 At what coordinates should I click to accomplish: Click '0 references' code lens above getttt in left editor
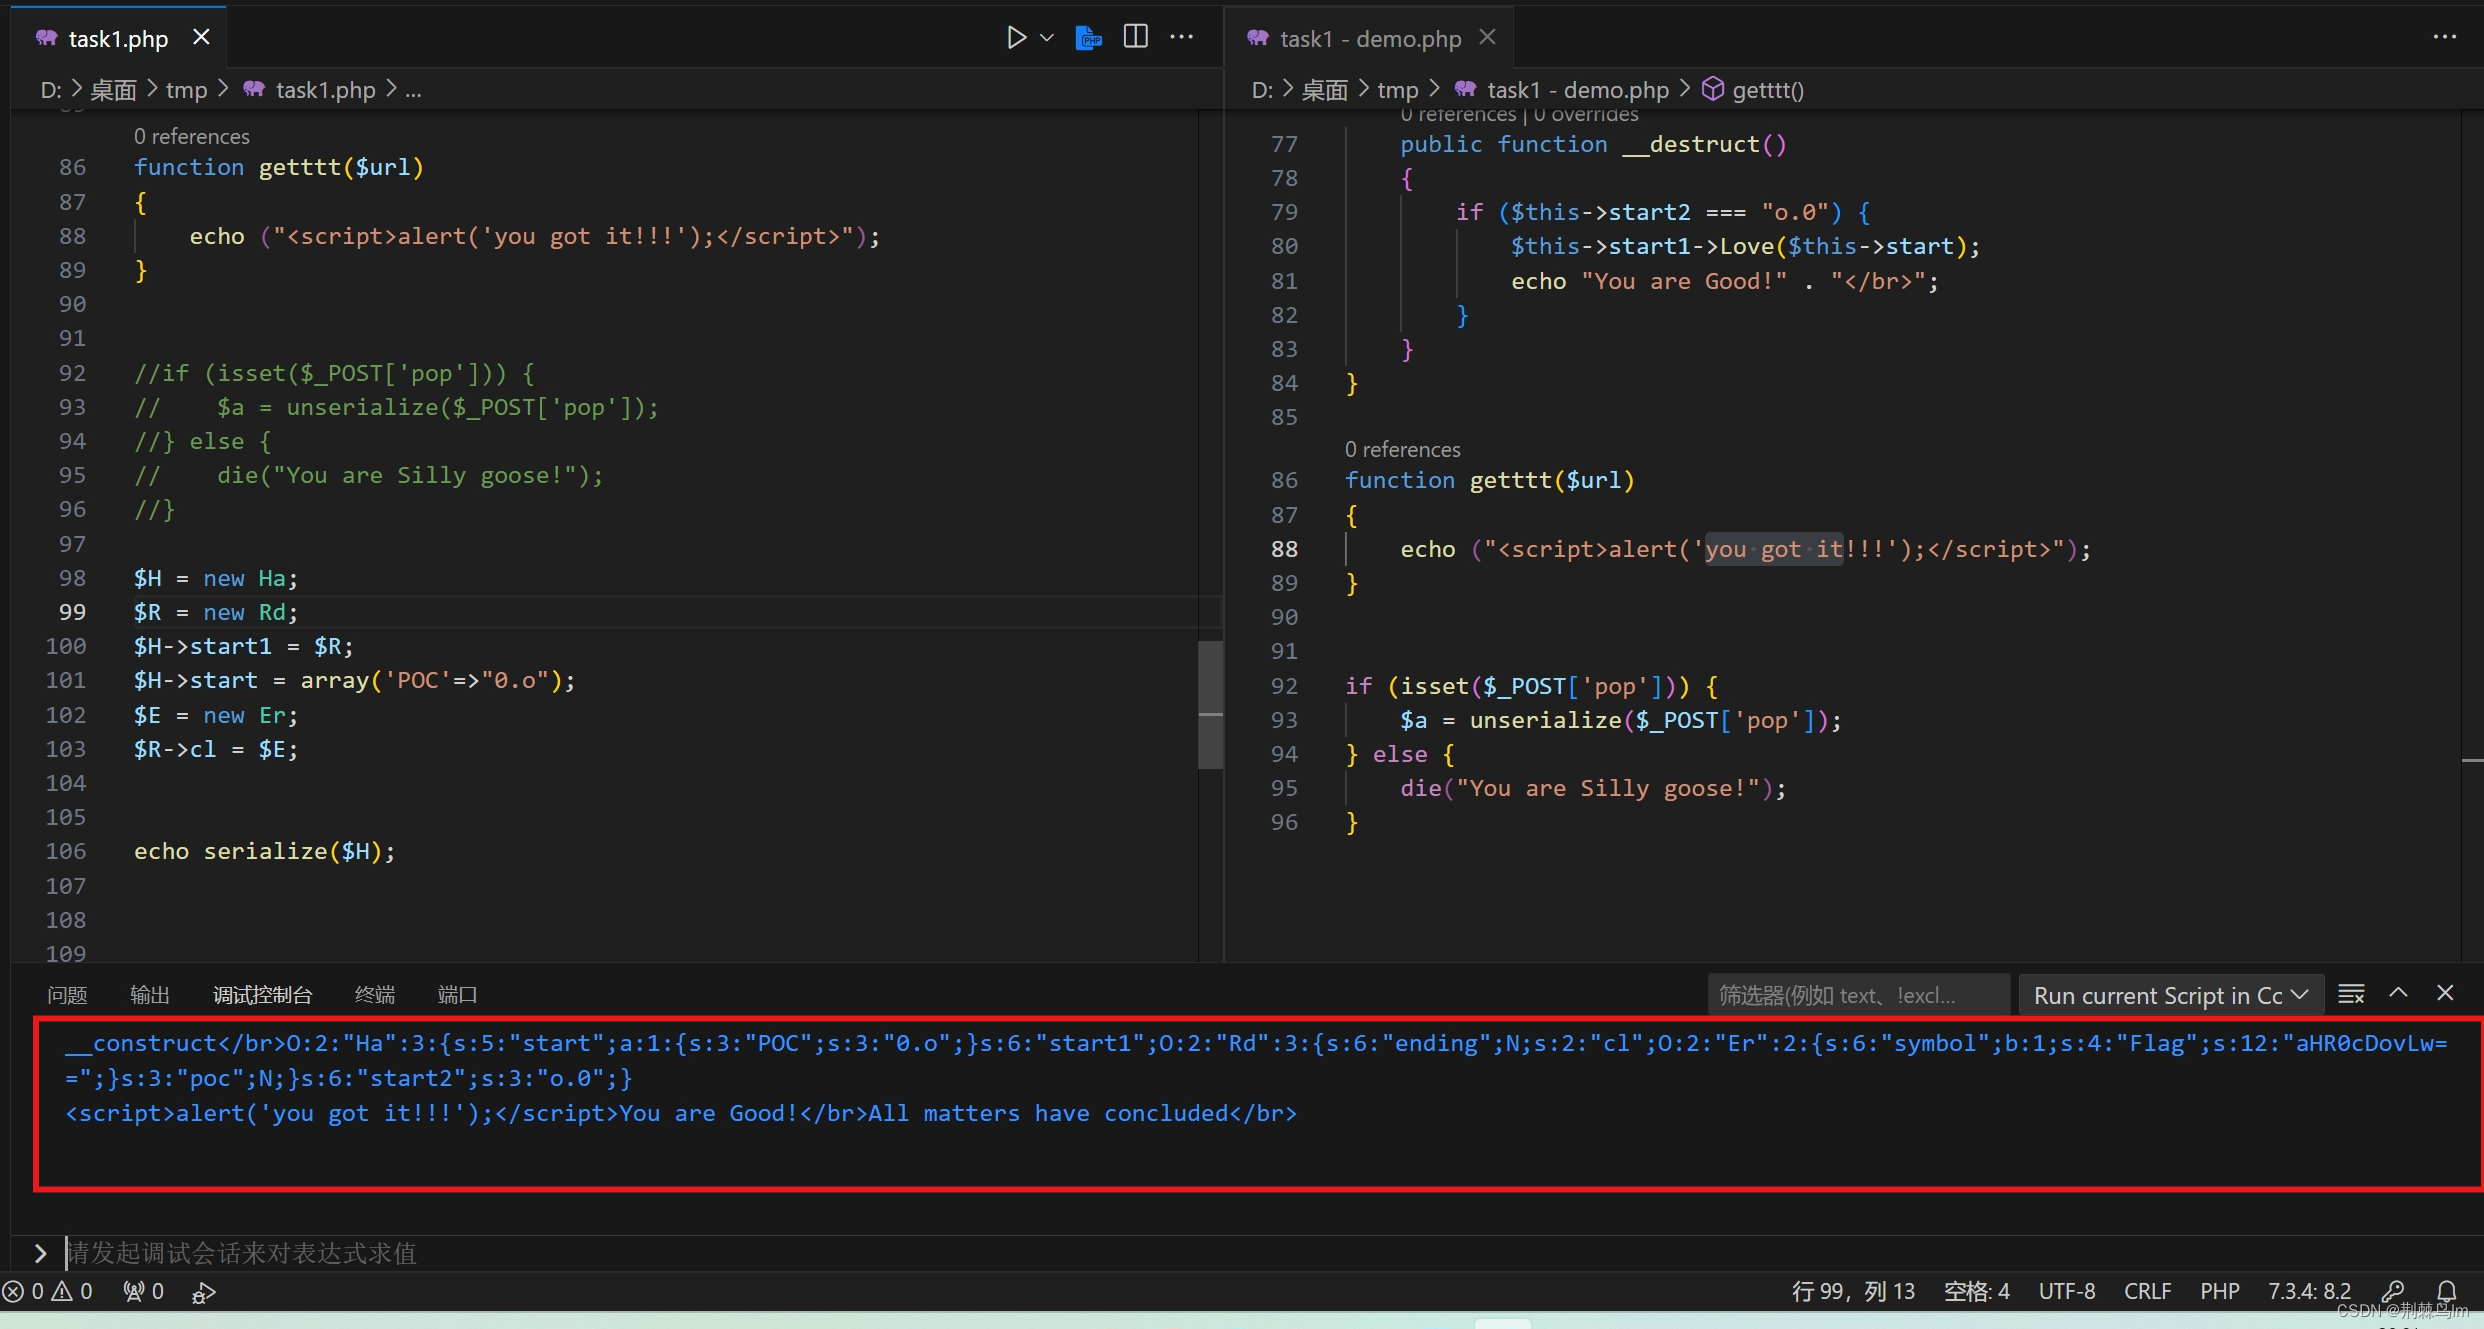pos(191,136)
